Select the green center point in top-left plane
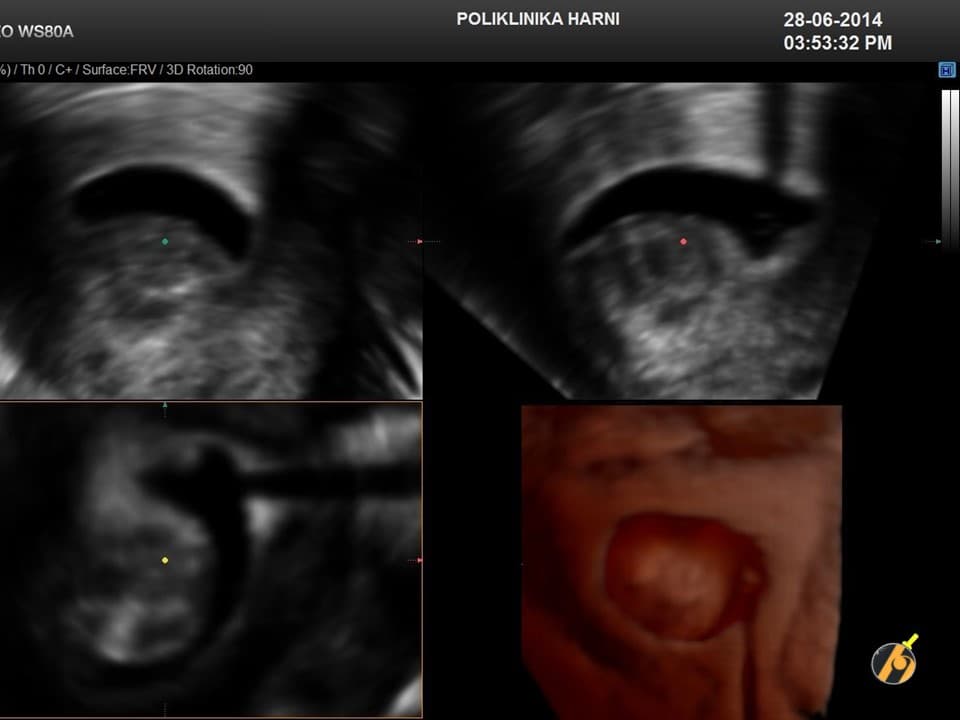The height and width of the screenshot is (720, 960). point(165,241)
